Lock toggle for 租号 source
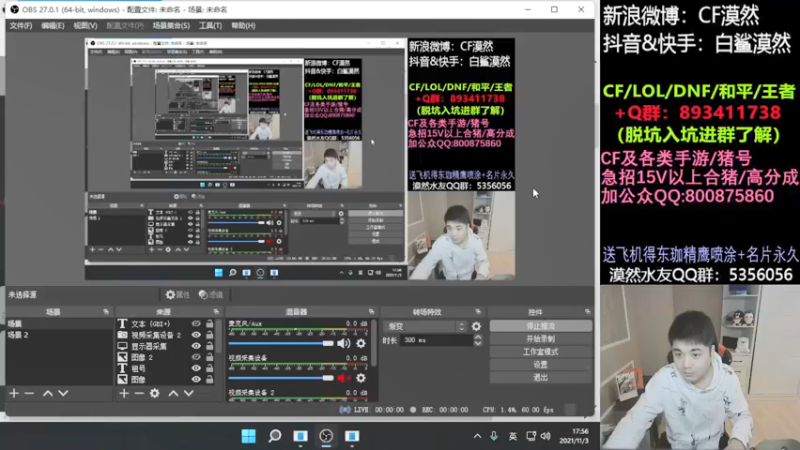The width and height of the screenshot is (800, 450). click(x=210, y=368)
